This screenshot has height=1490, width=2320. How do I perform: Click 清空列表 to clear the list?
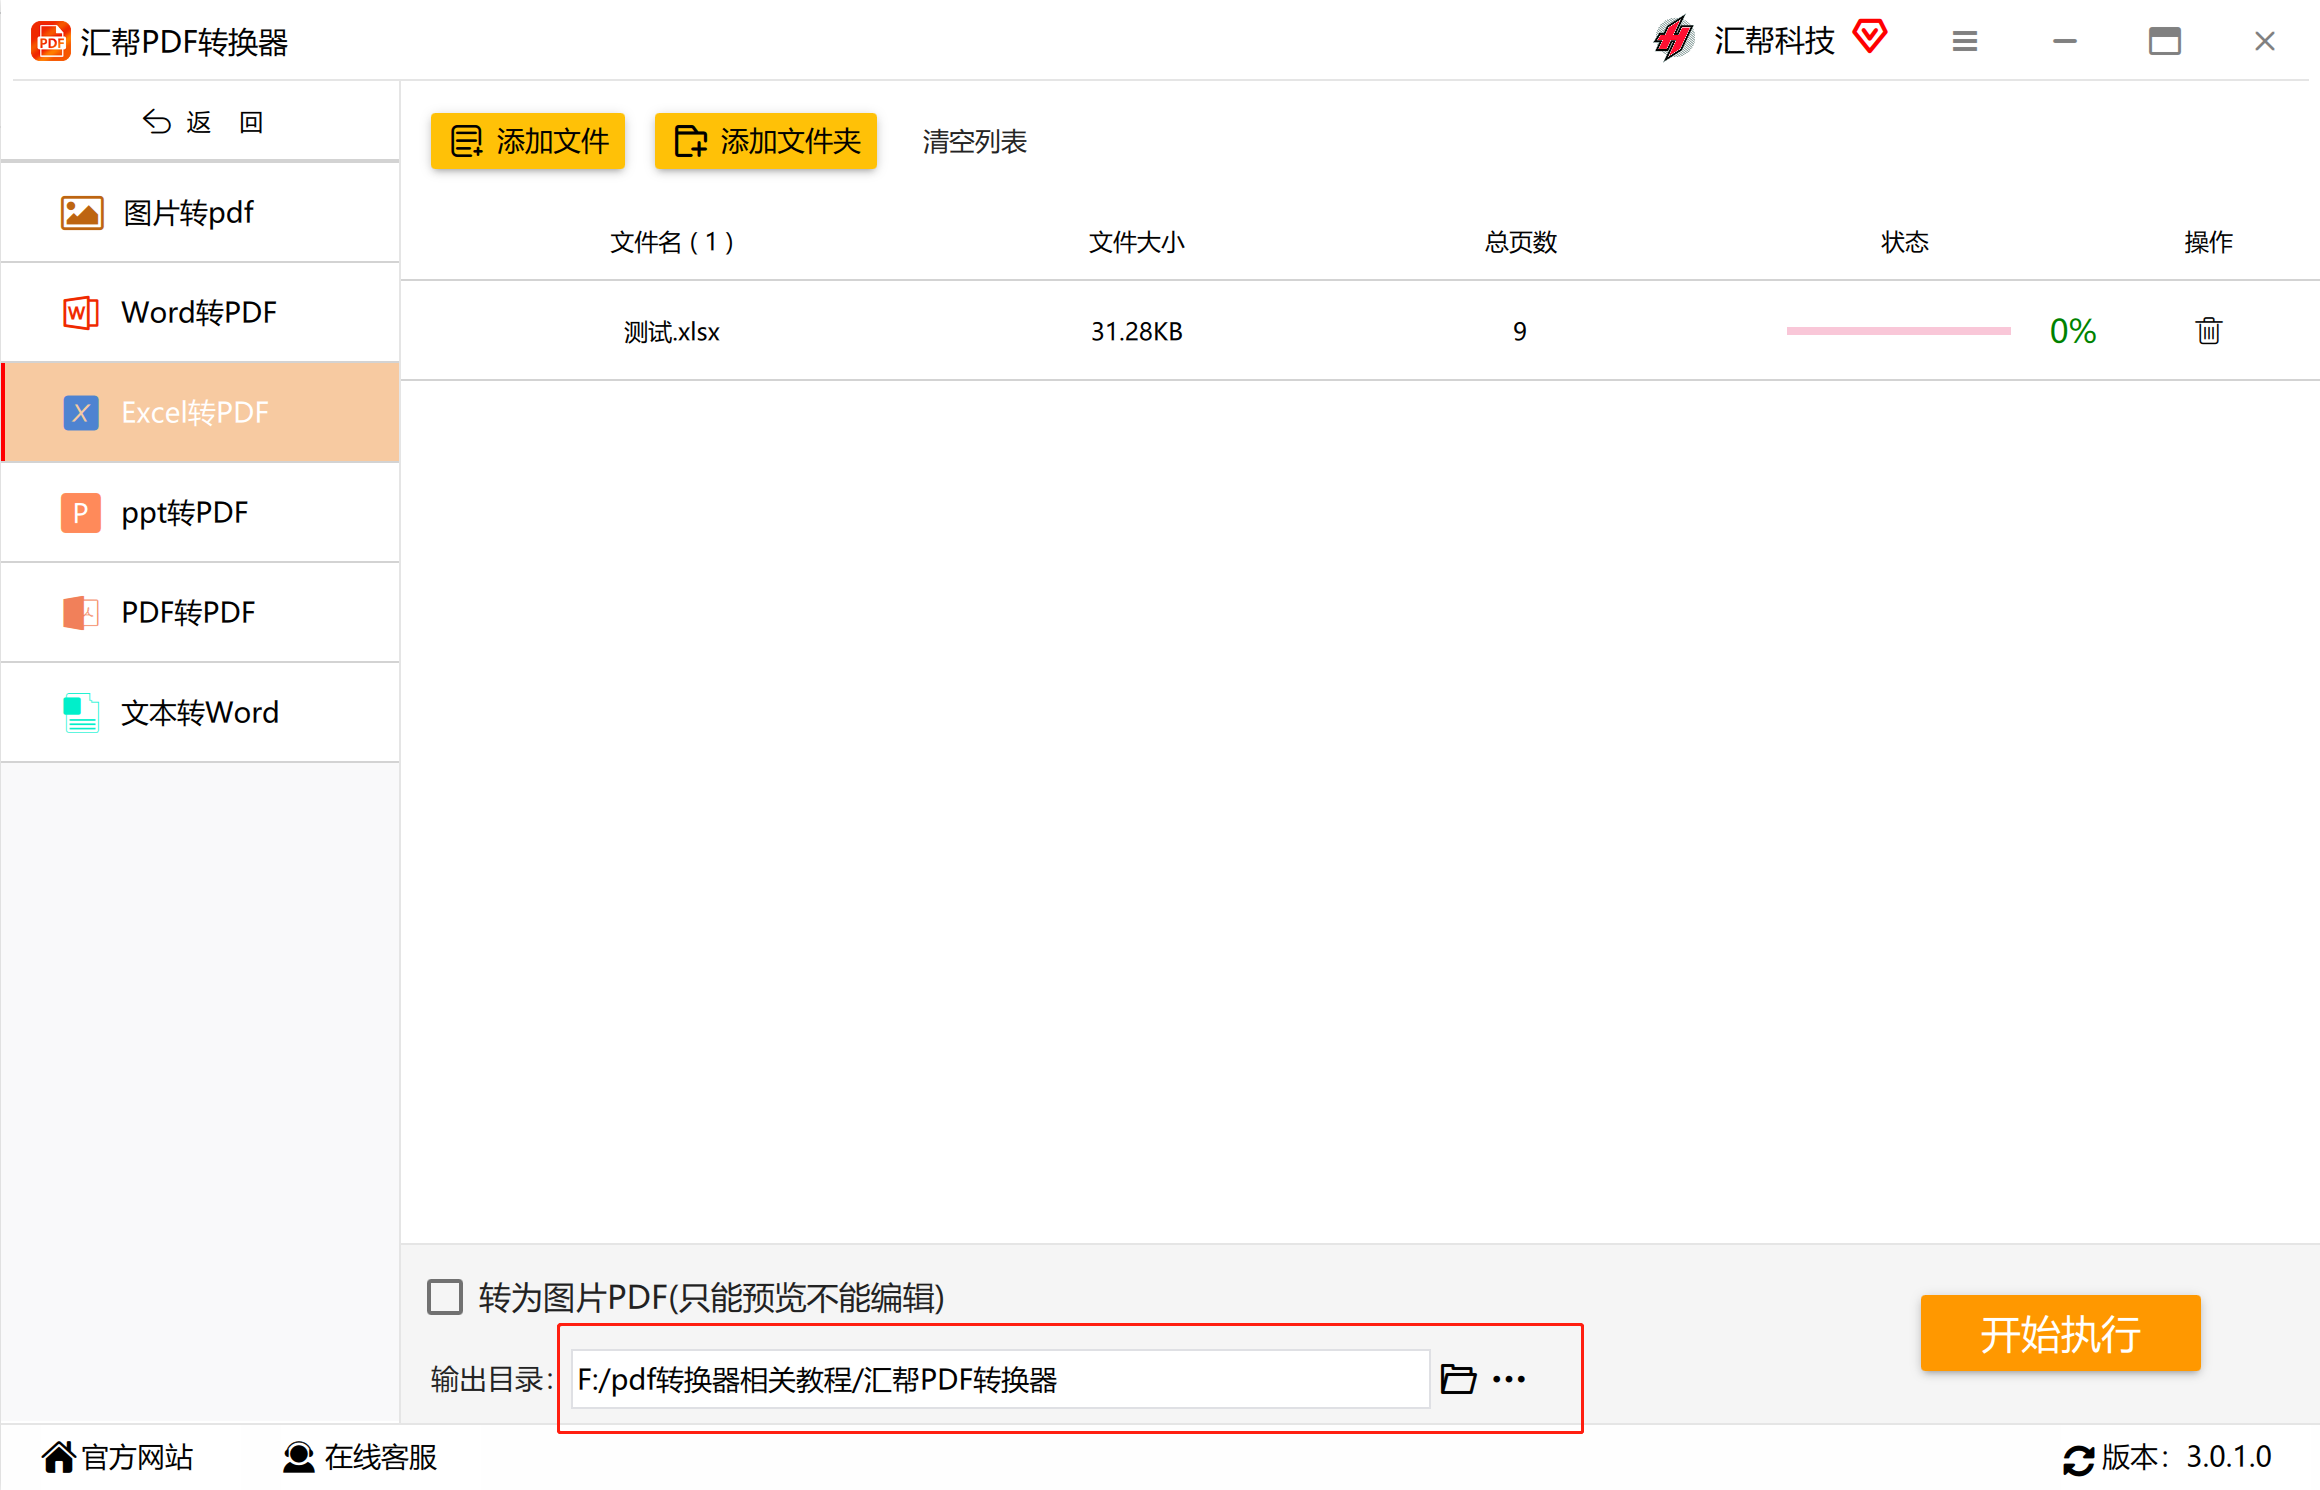coord(975,141)
